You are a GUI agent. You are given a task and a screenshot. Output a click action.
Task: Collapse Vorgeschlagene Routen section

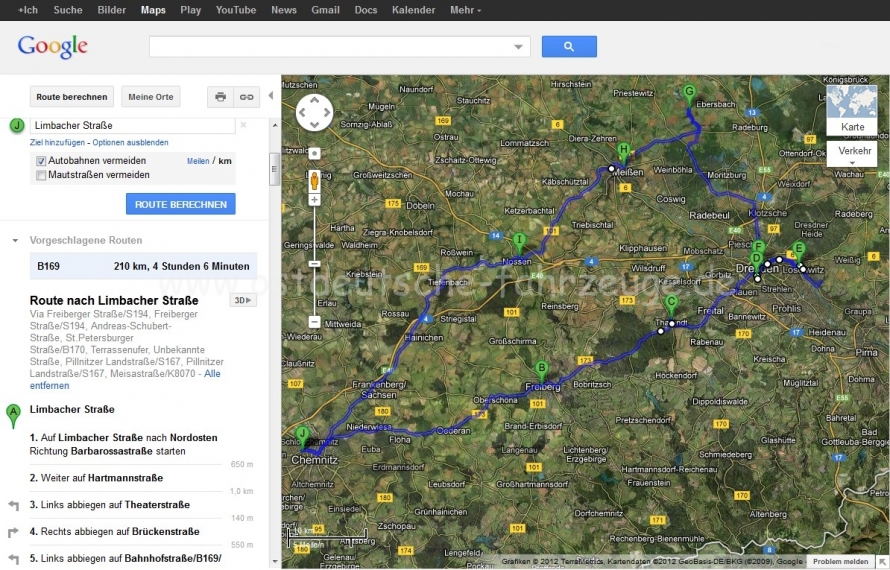point(15,241)
